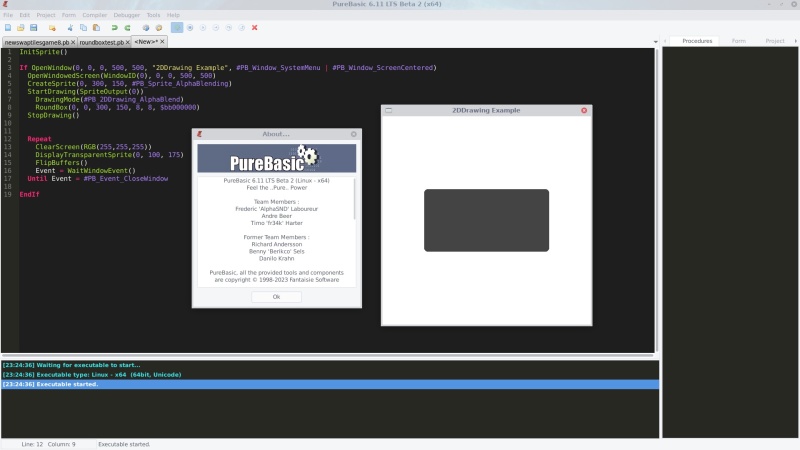Click the PureBasic logo banner in About
This screenshot has height=450, width=800.
277,158
